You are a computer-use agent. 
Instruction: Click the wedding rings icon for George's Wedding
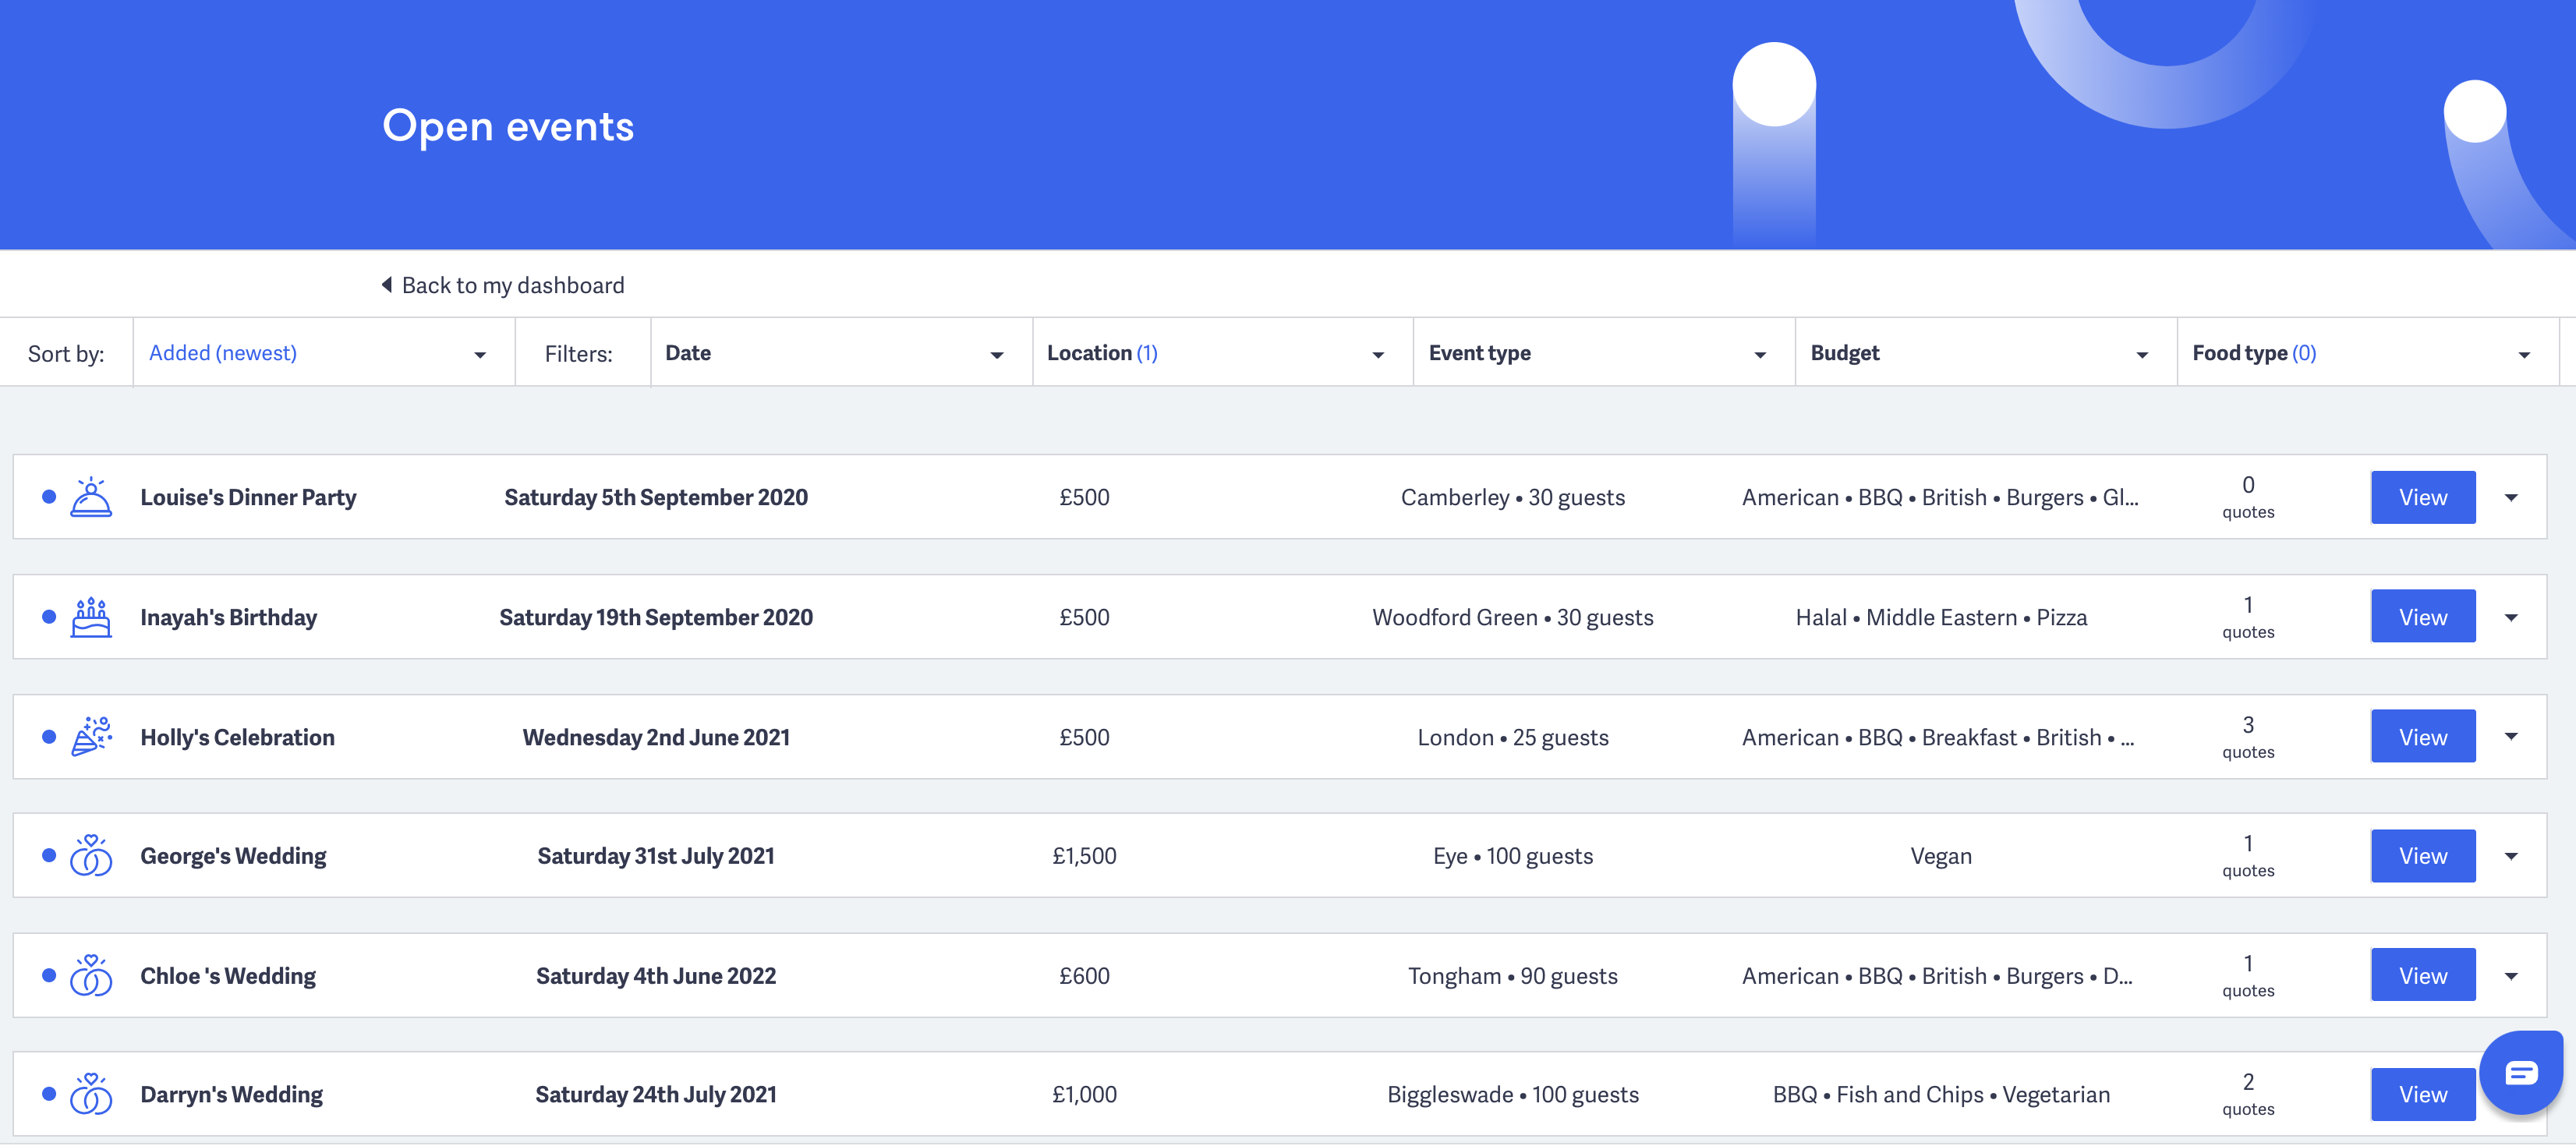pos(91,856)
